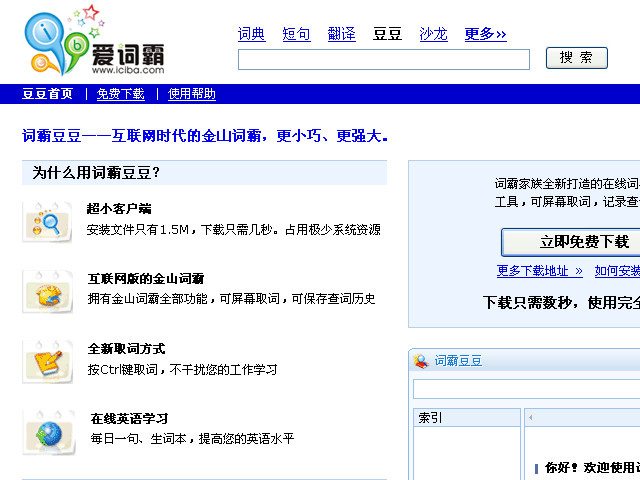The width and height of the screenshot is (640, 480).
Task: Click the text 按Ctrl键取词，不干扰您的工作学习
Action: pyautogui.click(x=182, y=370)
